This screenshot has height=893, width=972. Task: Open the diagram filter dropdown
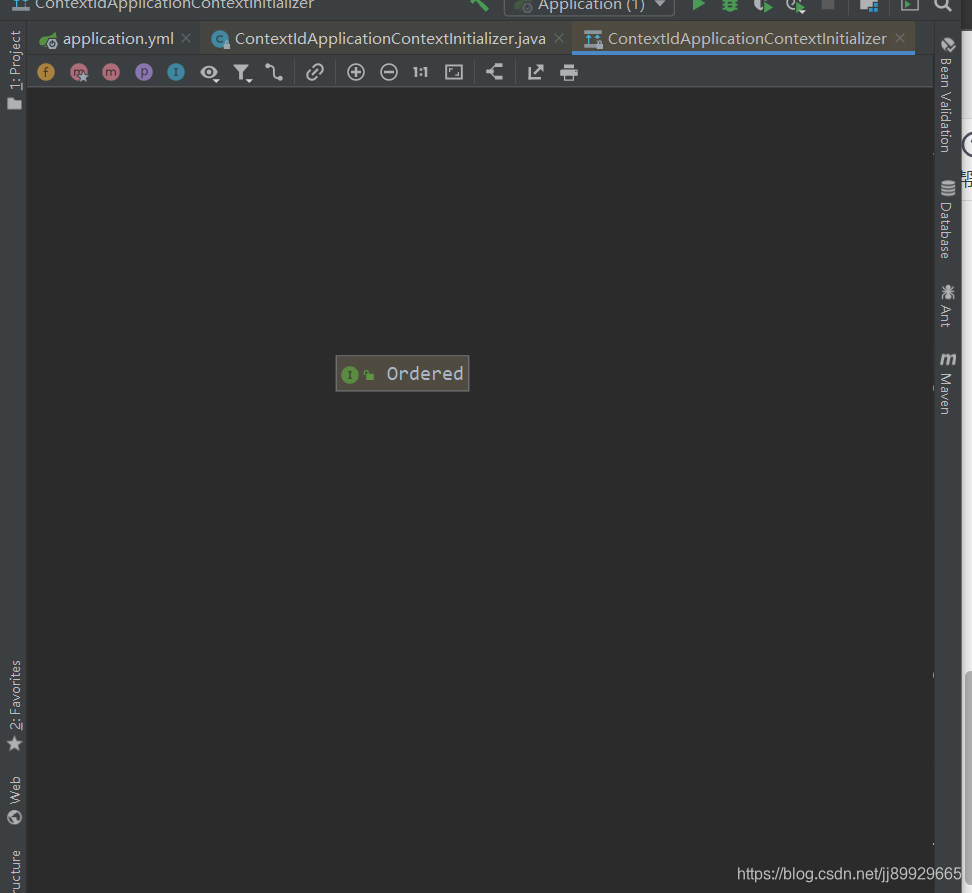tap(242, 73)
